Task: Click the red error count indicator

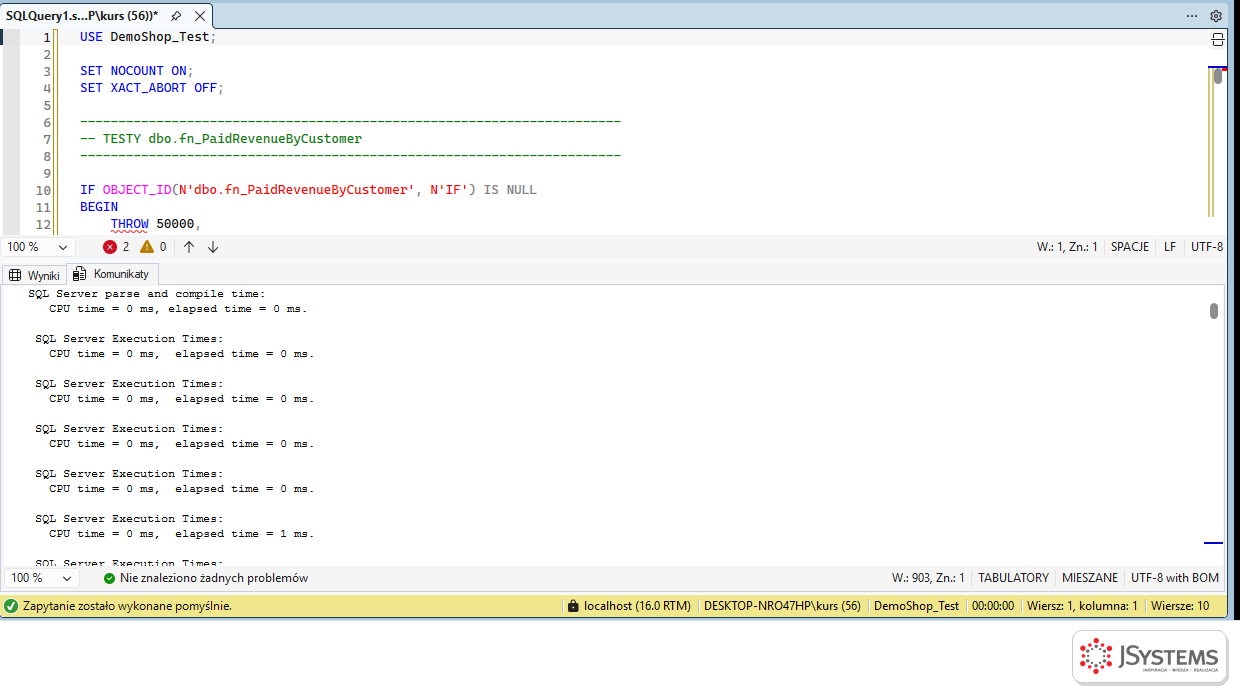Action: pos(116,247)
